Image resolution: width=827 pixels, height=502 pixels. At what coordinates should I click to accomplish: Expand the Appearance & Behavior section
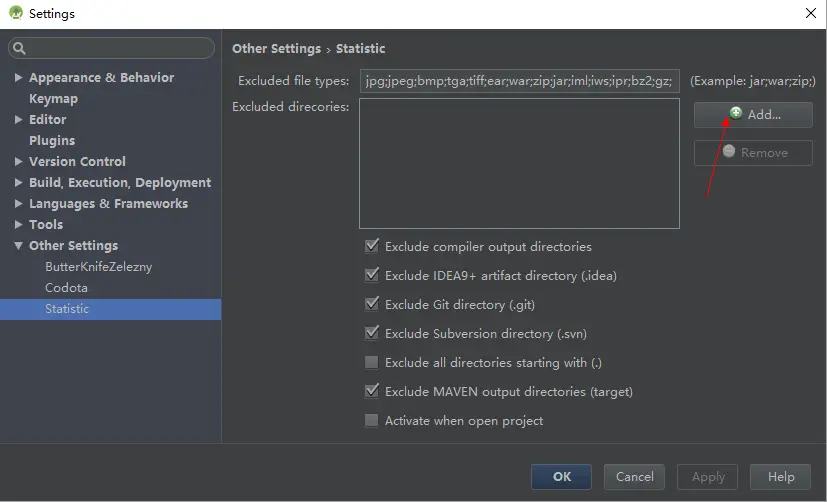click(x=18, y=78)
